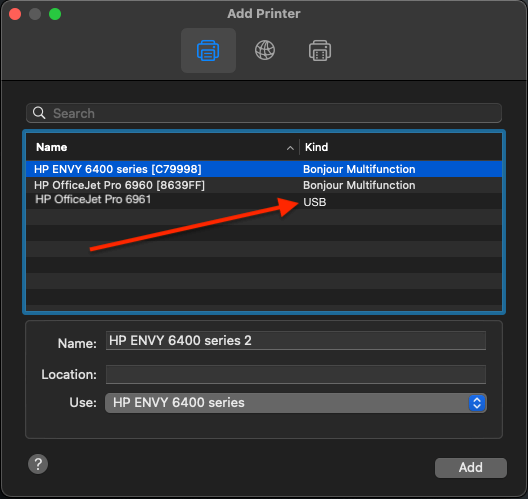Select the Default printer tab icon
The width and height of the screenshot is (528, 499).
pos(208,51)
